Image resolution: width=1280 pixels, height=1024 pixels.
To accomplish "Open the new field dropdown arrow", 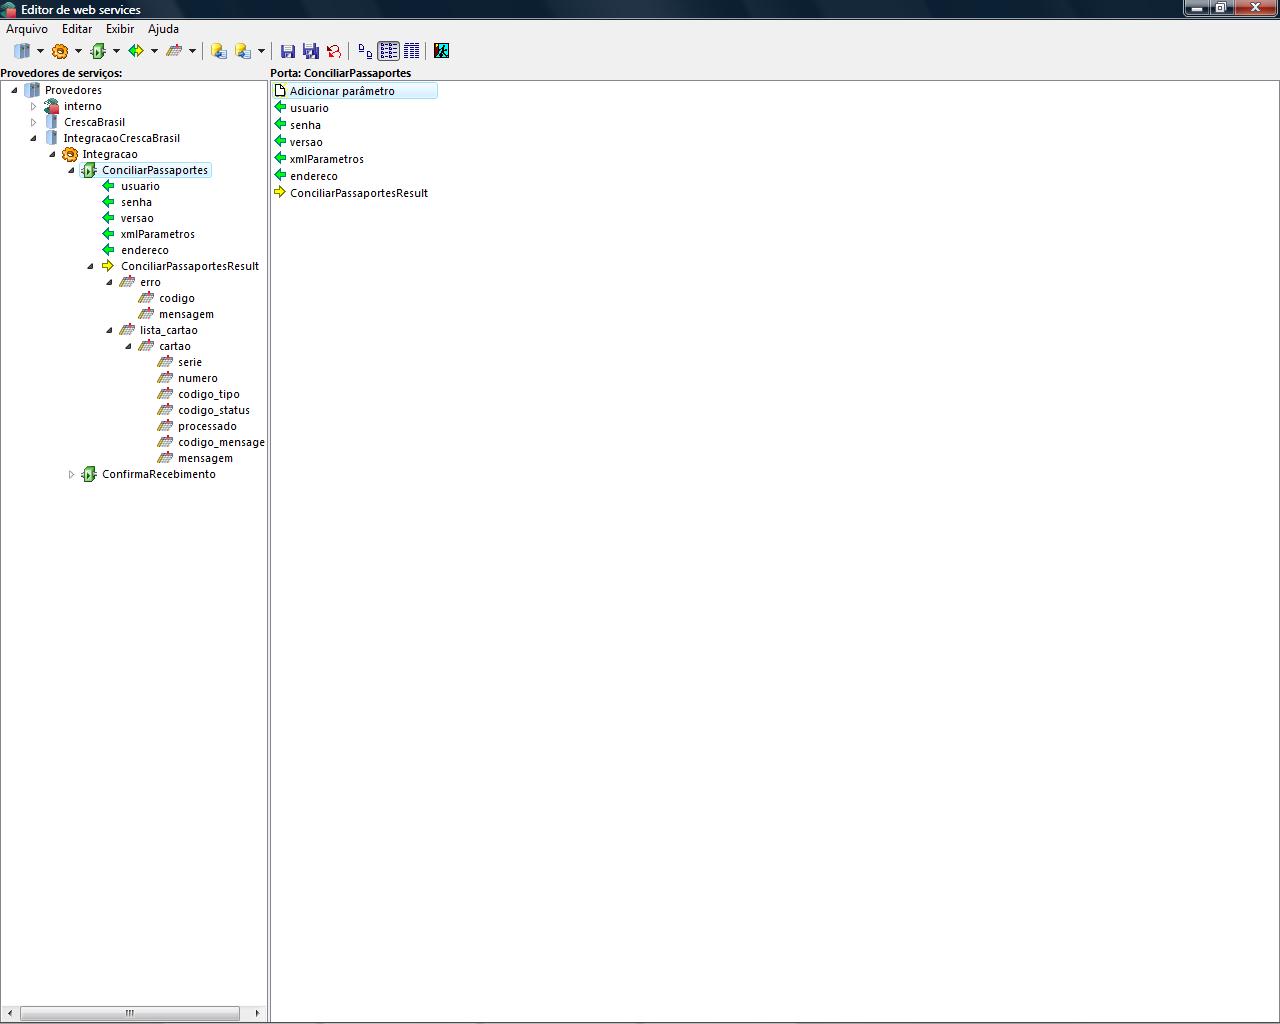I will click(x=192, y=51).
